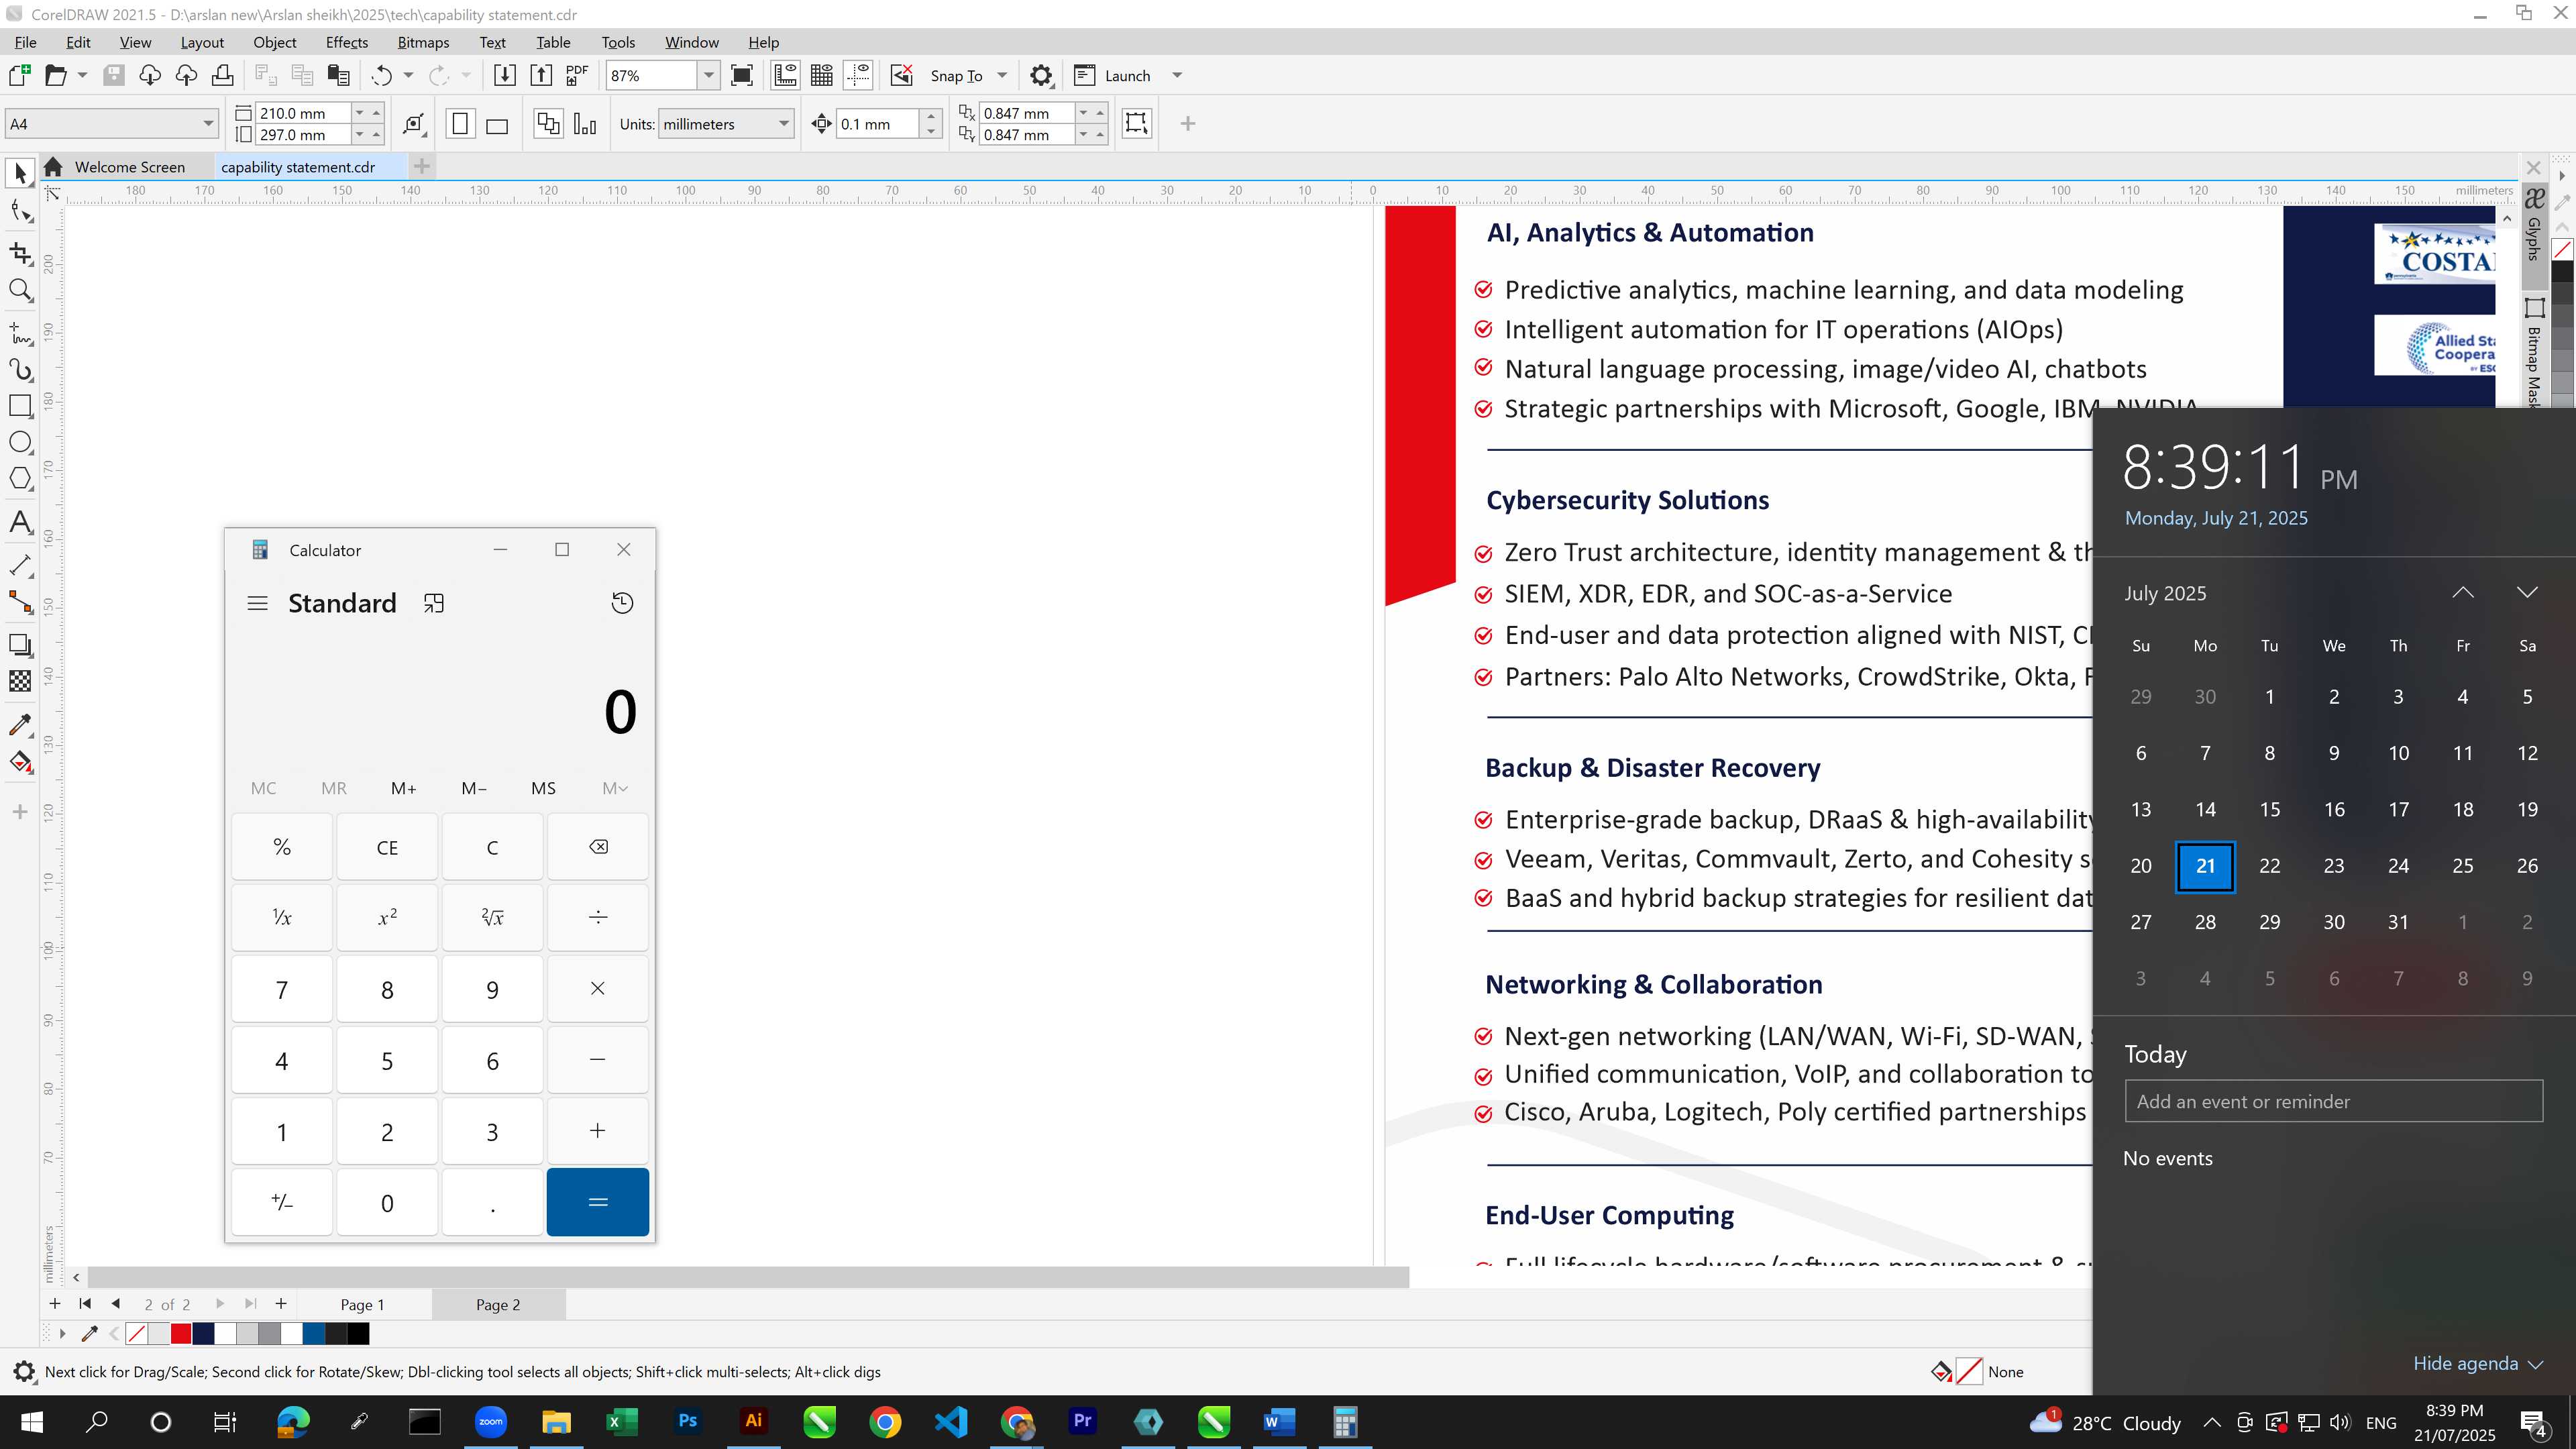Select the Artistic Media tool
Screen dimensions: 2576x1449
tap(20, 370)
